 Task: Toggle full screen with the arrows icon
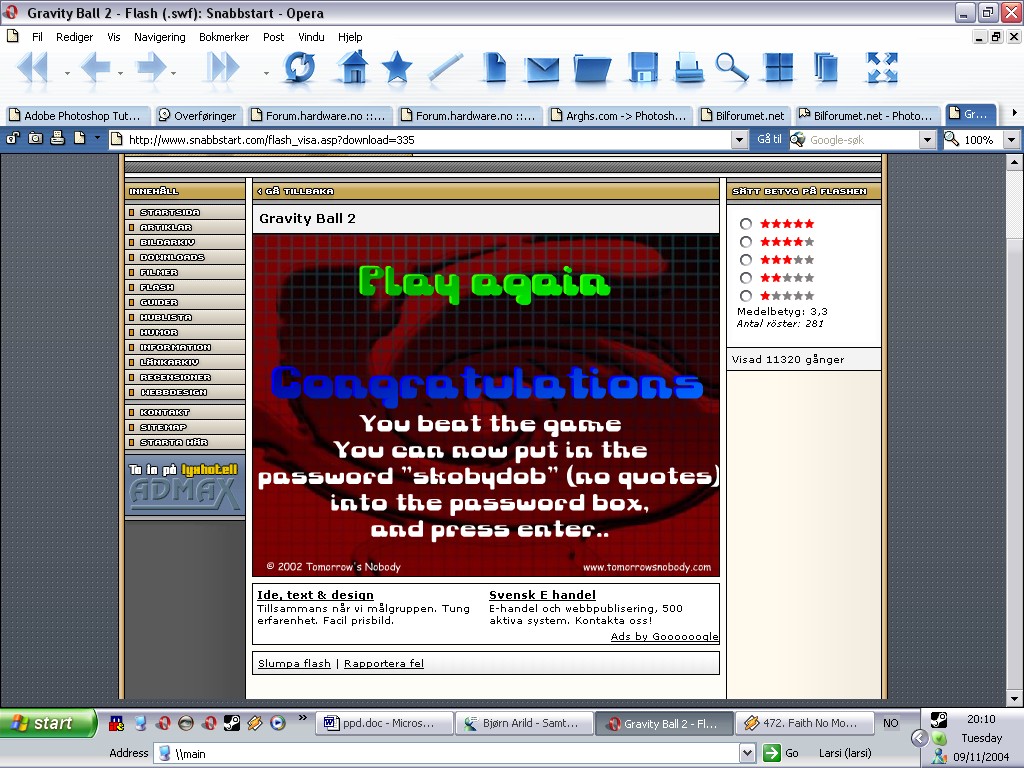coord(882,68)
